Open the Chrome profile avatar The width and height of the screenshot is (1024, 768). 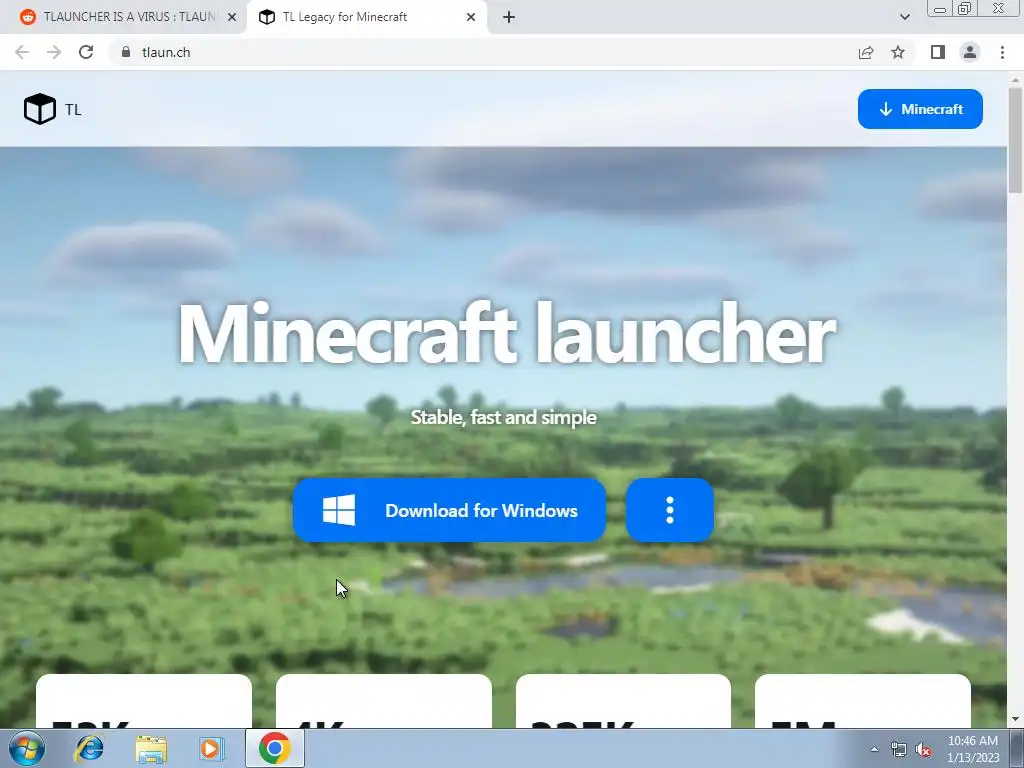click(x=970, y=52)
